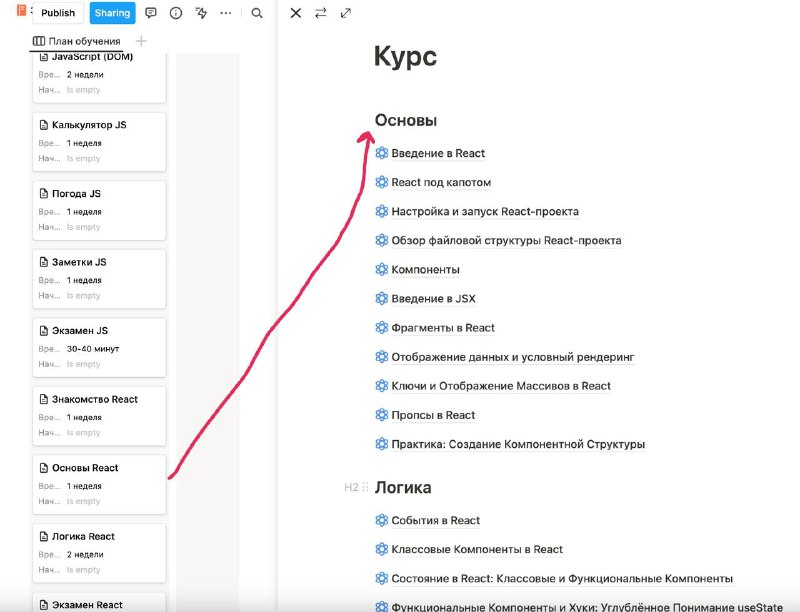Click the Is empty field on Погода JS card
Image resolution: width=800 pixels, height=612 pixels.
click(83, 227)
